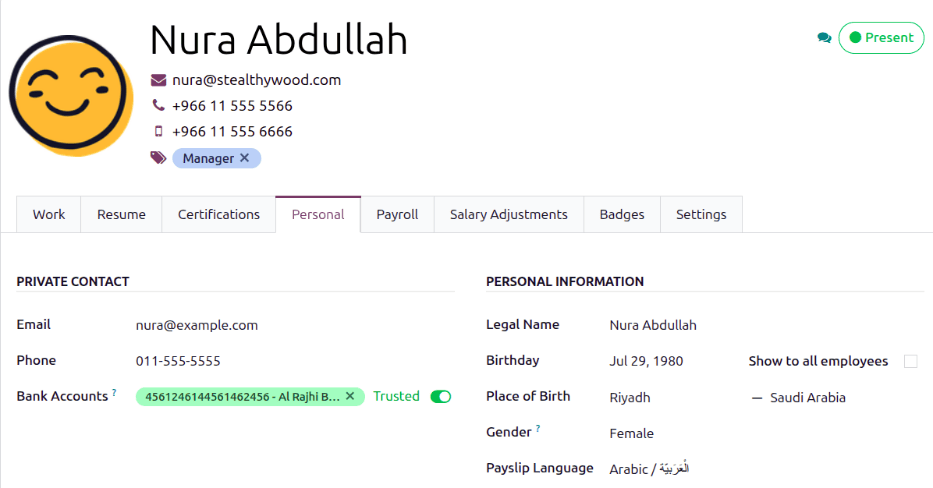
Task: Toggle the Trusted bank account switch
Action: pos(441,396)
